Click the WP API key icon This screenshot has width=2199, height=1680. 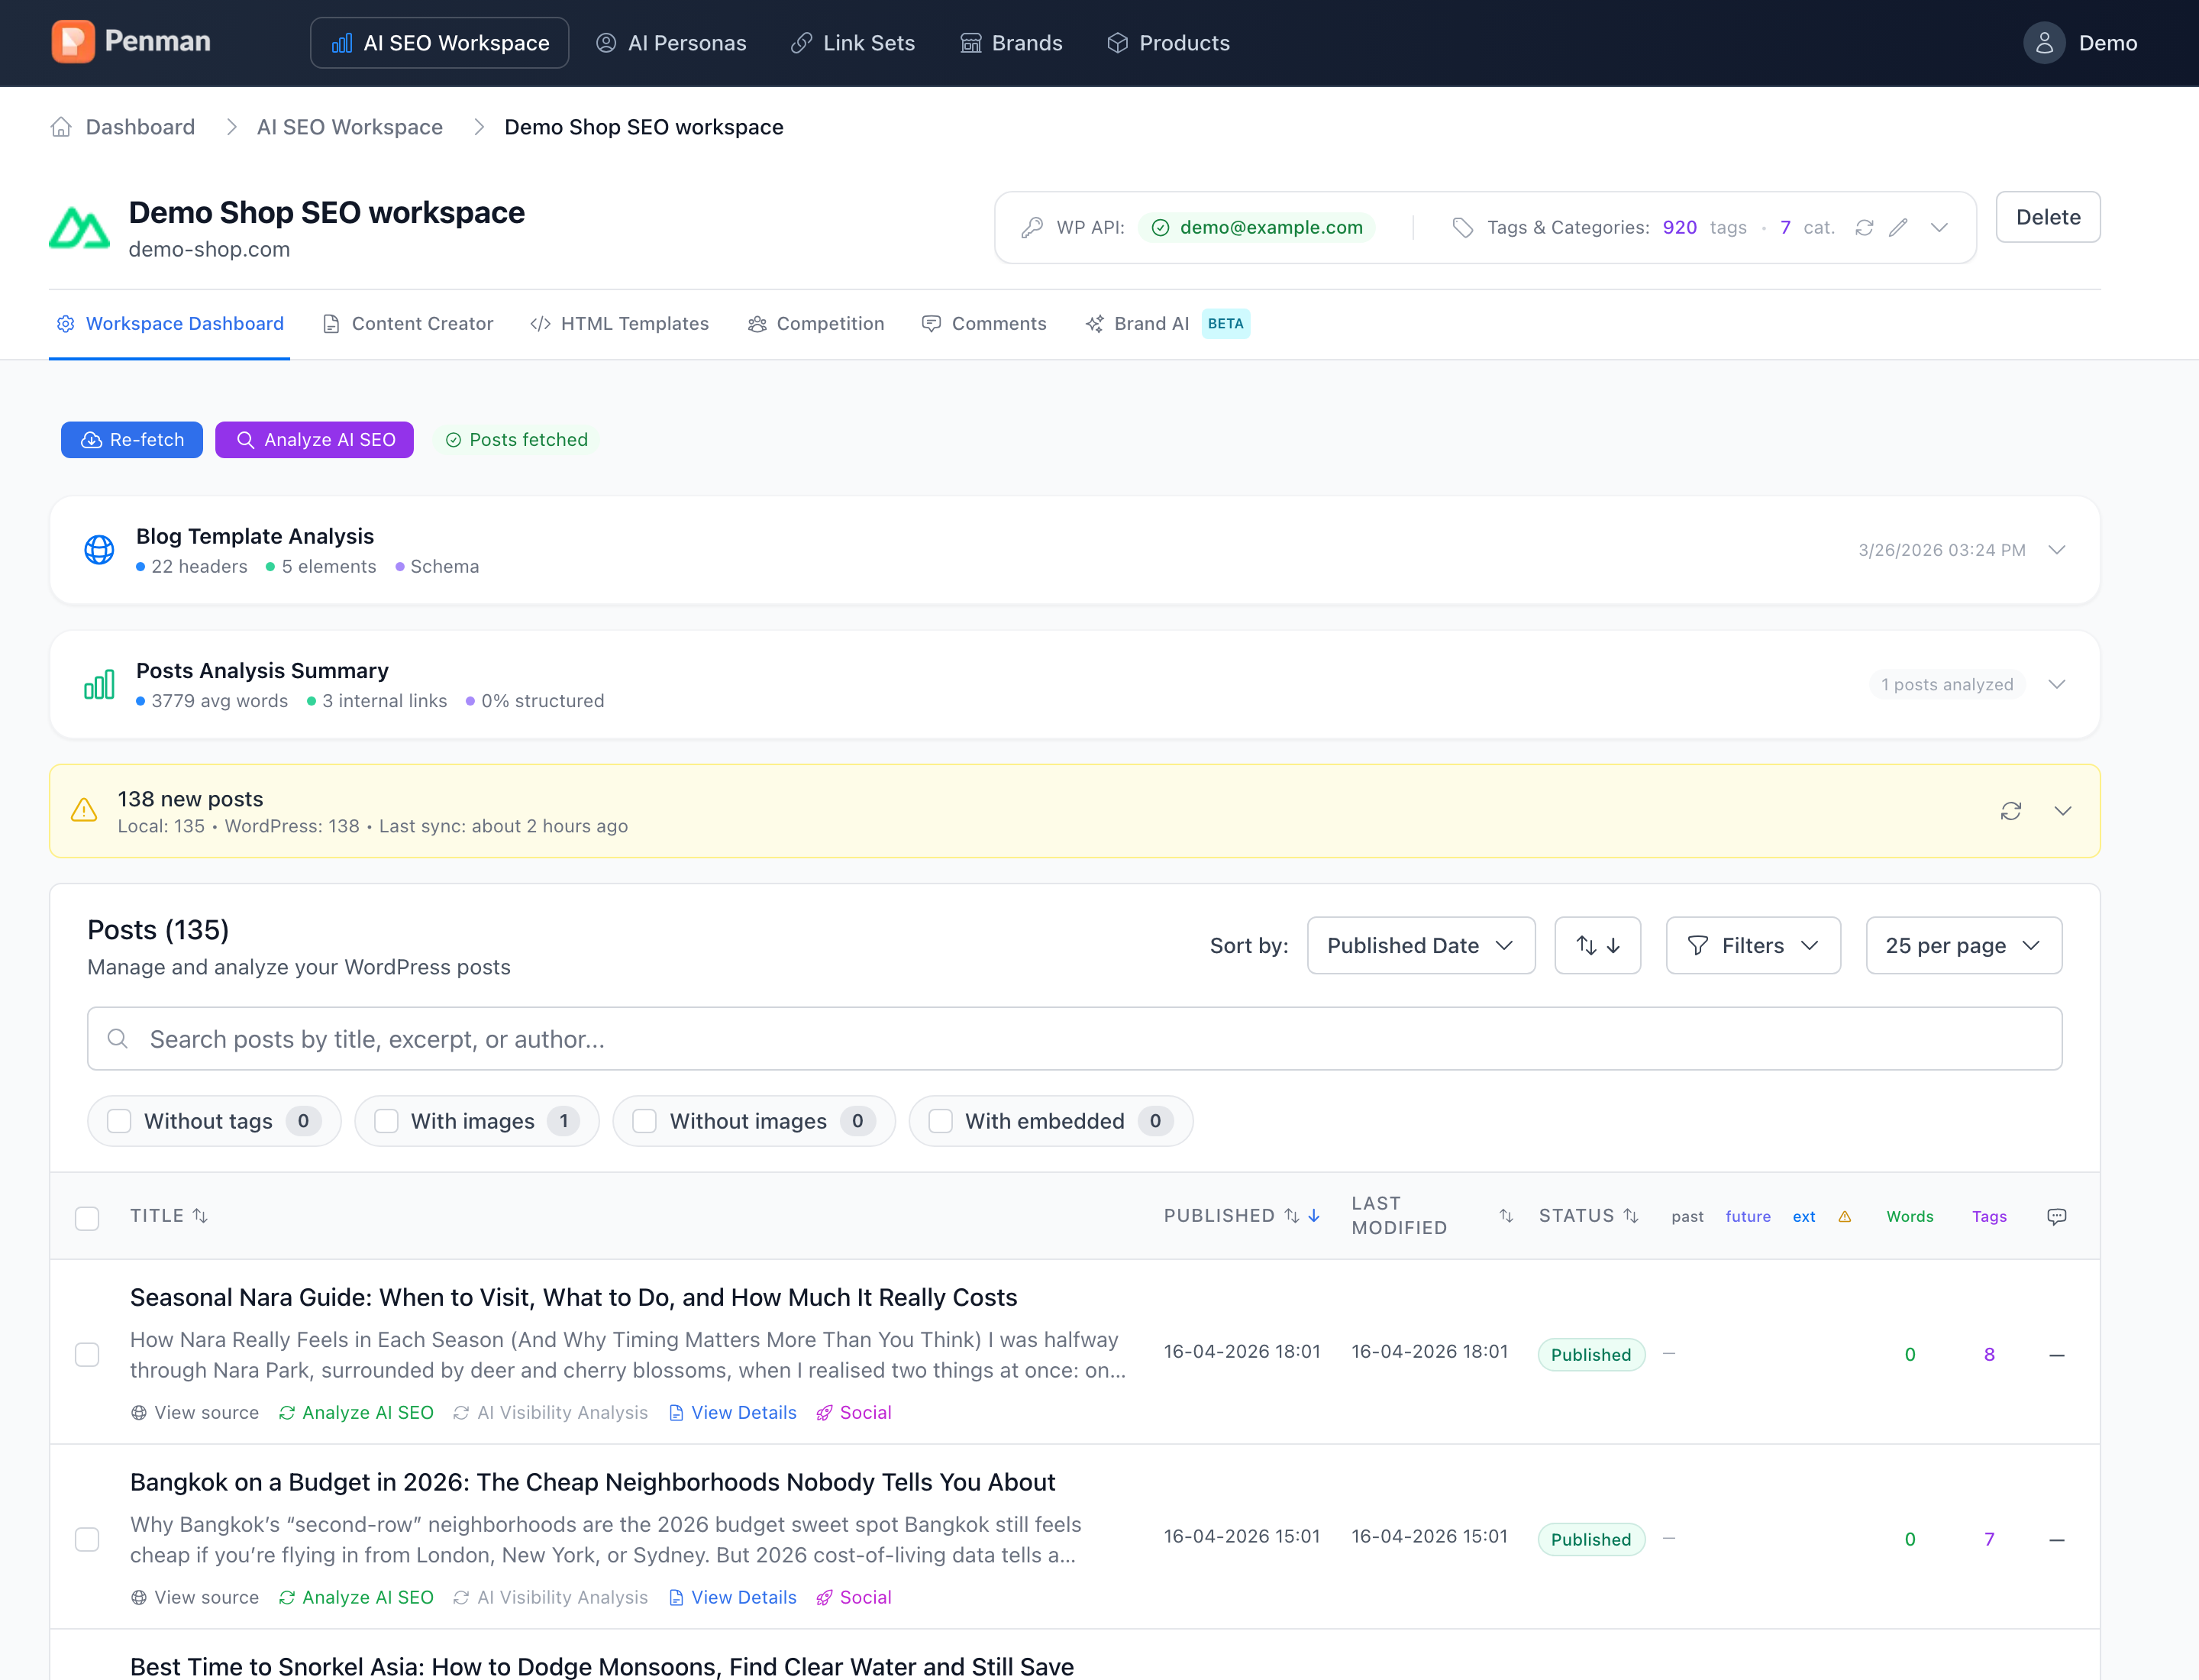[x=1032, y=228]
